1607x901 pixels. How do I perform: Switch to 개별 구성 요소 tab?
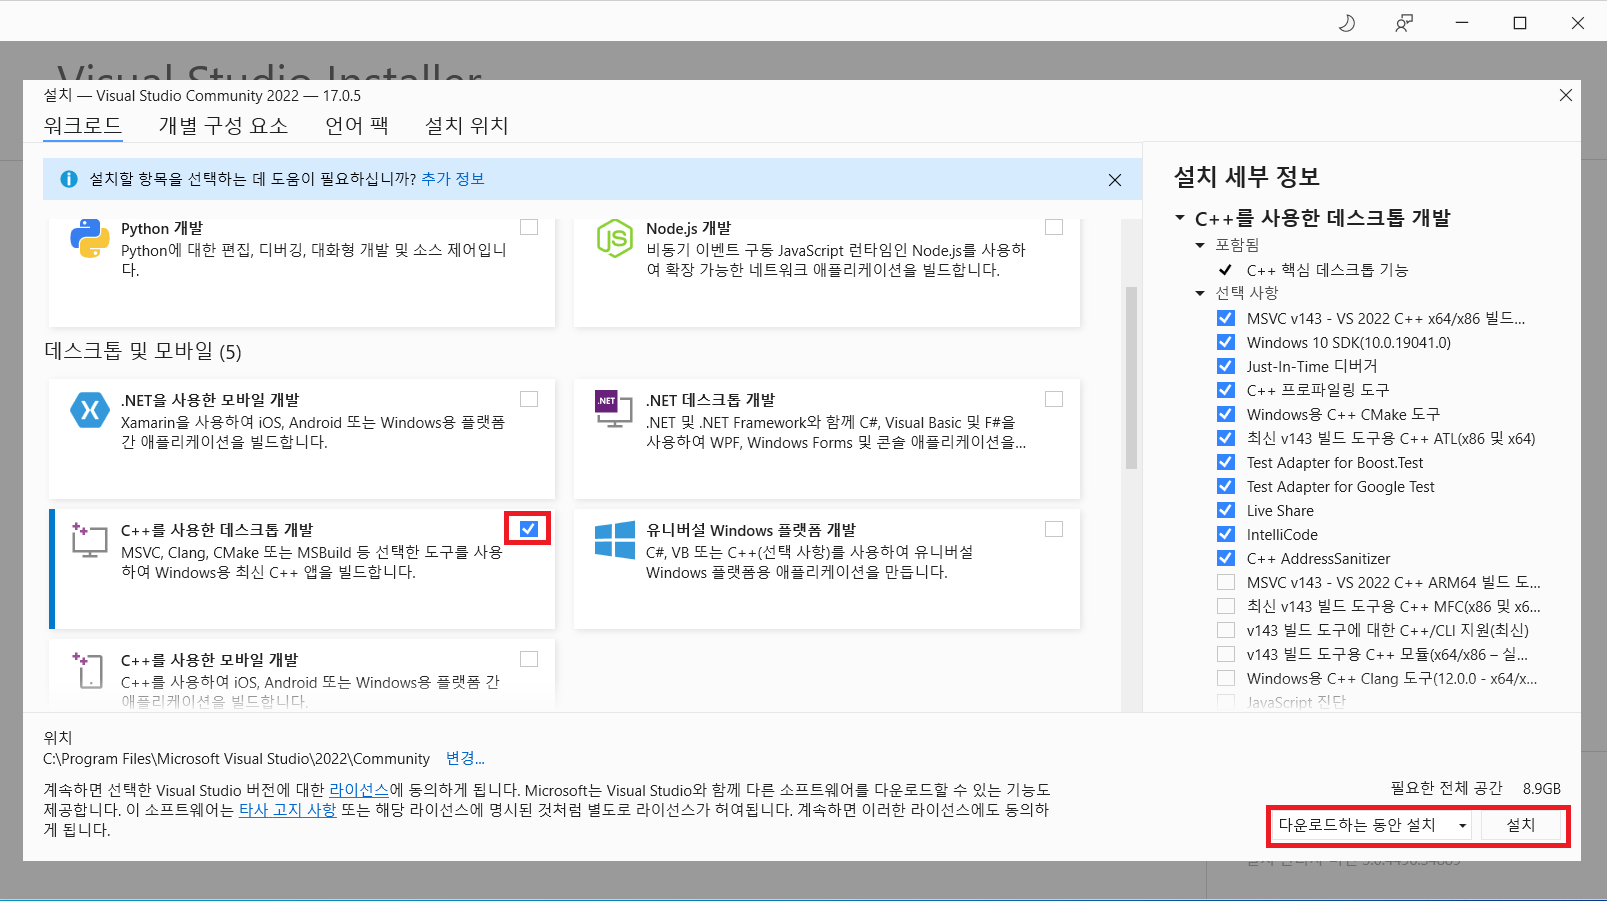tap(223, 126)
